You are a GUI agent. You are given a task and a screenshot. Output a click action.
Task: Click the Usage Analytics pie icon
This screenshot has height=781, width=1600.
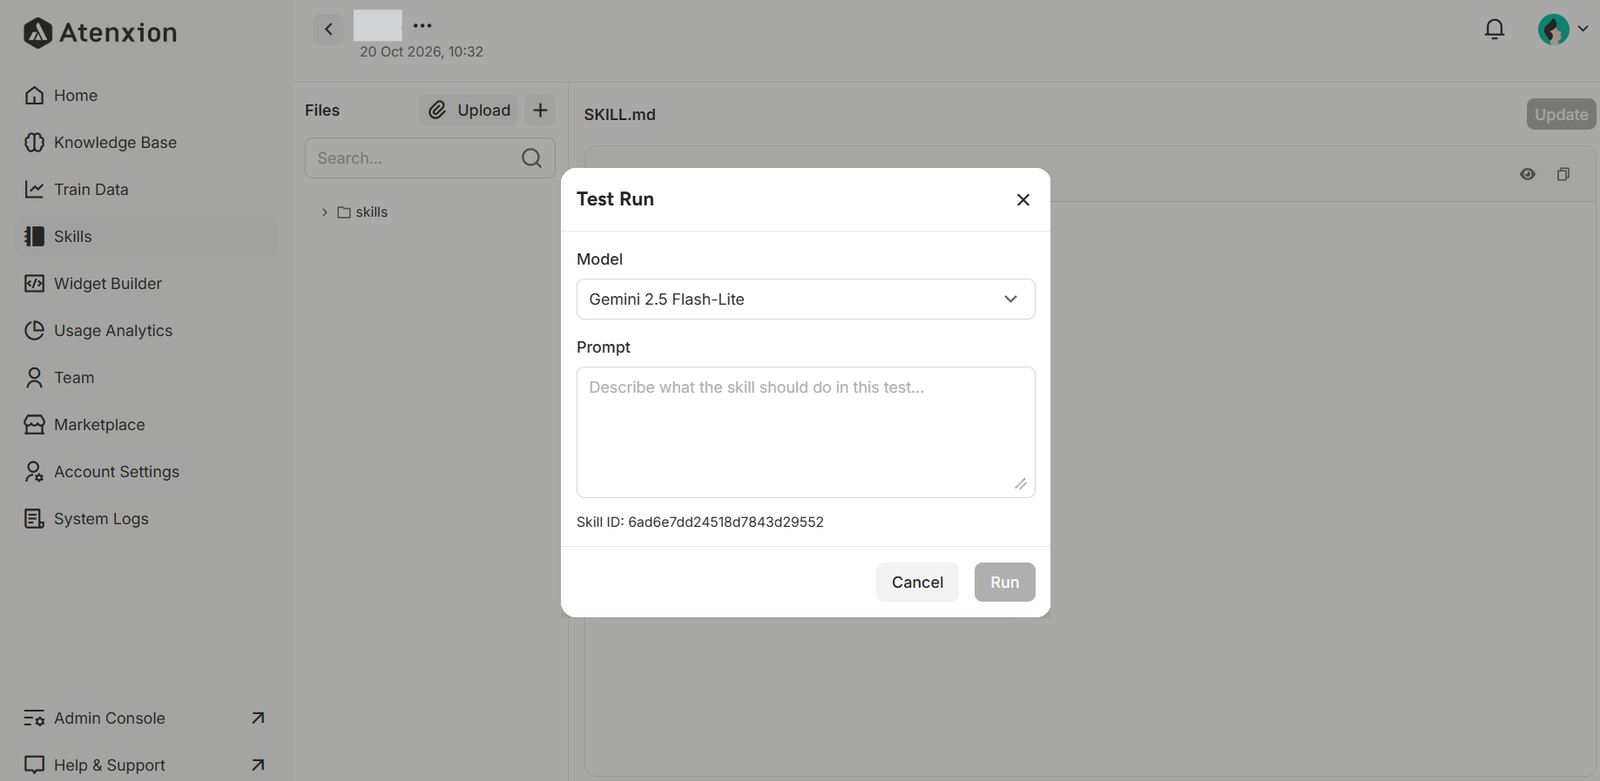coord(34,330)
